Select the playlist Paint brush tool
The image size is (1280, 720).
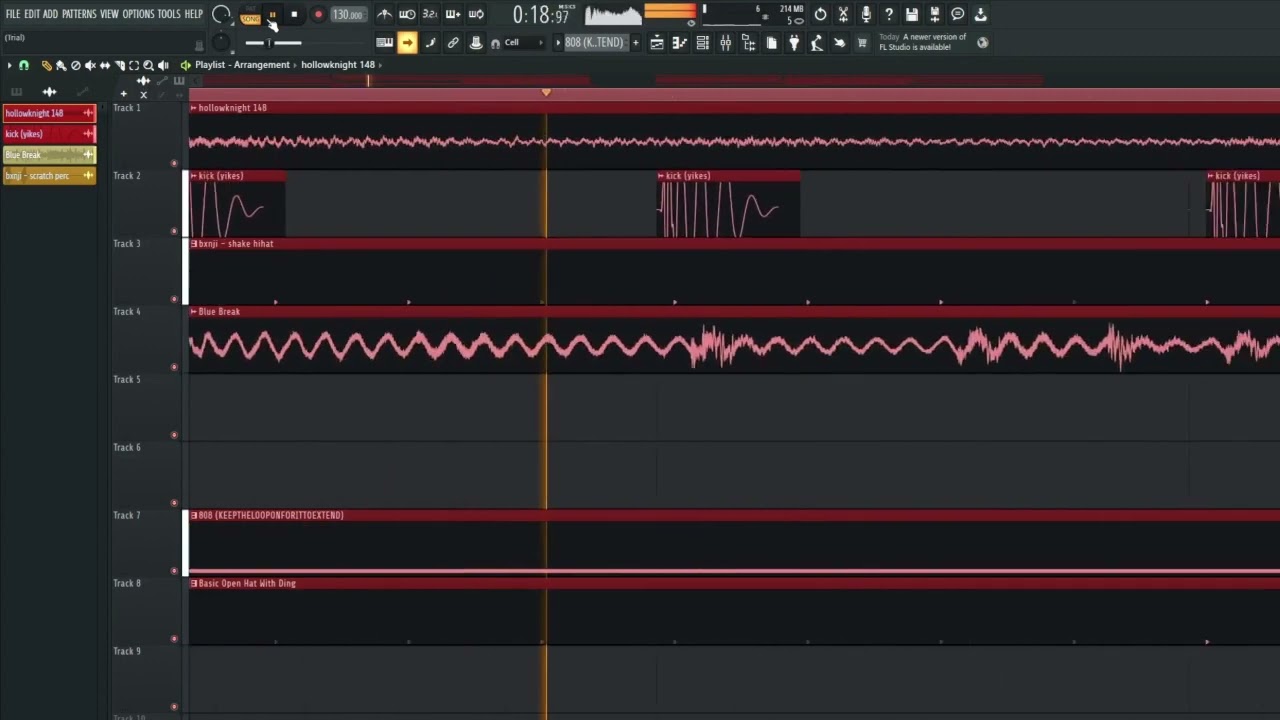click(x=60, y=65)
